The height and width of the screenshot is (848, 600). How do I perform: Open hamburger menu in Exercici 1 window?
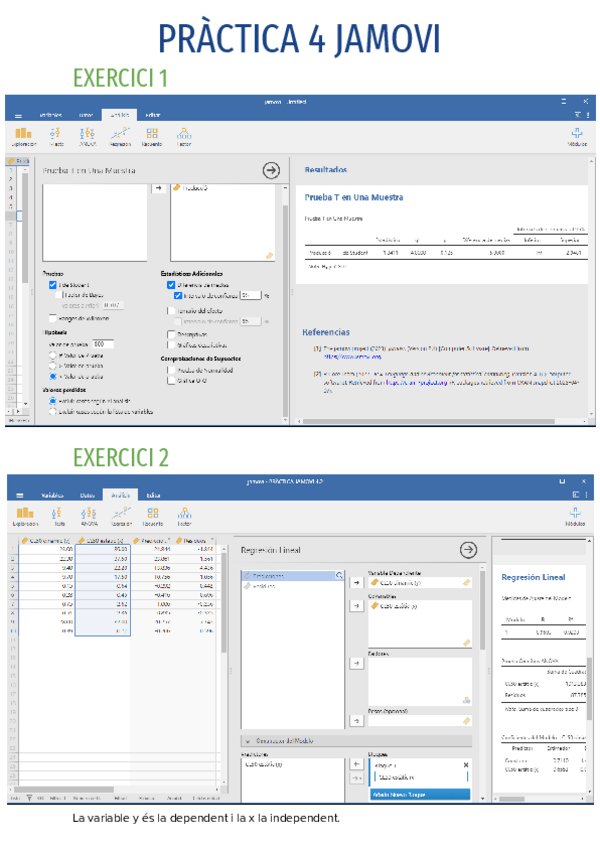point(18,115)
